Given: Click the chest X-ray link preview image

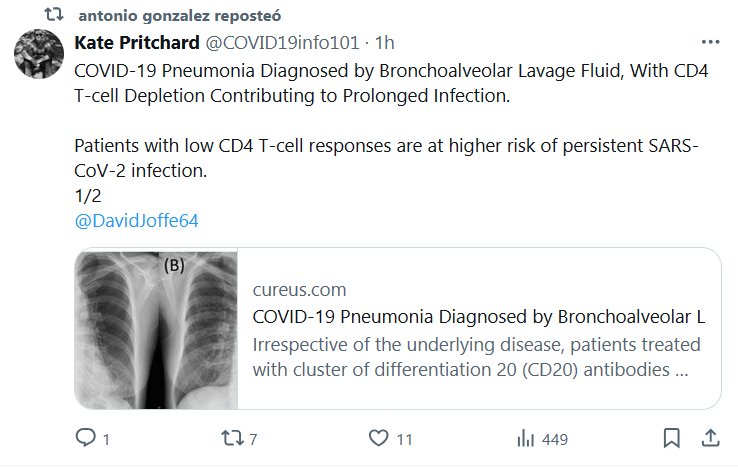Looking at the screenshot, I should click(157, 328).
